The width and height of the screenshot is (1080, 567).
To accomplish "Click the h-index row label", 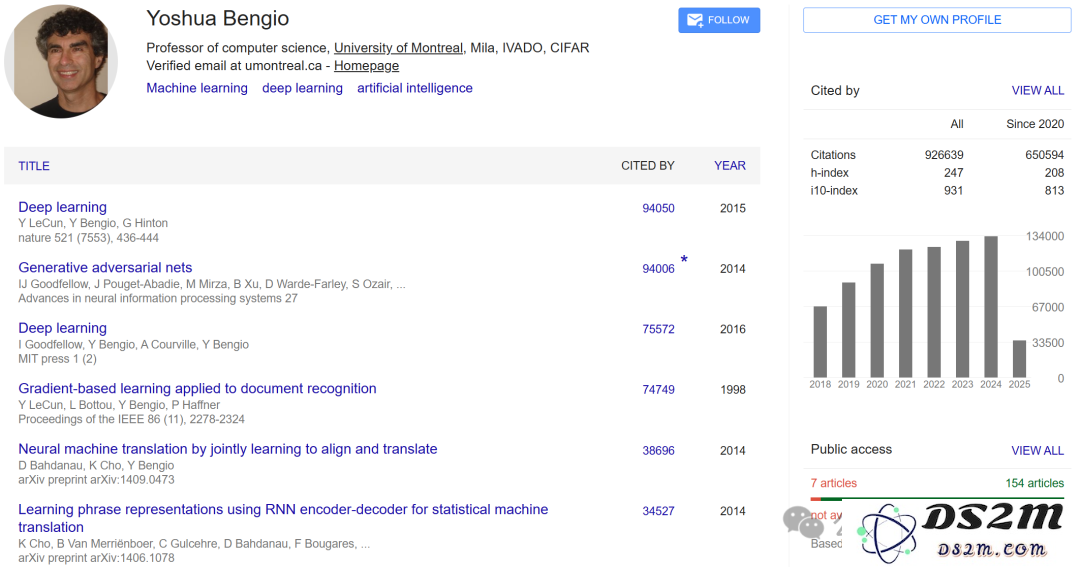I will 829,173.
